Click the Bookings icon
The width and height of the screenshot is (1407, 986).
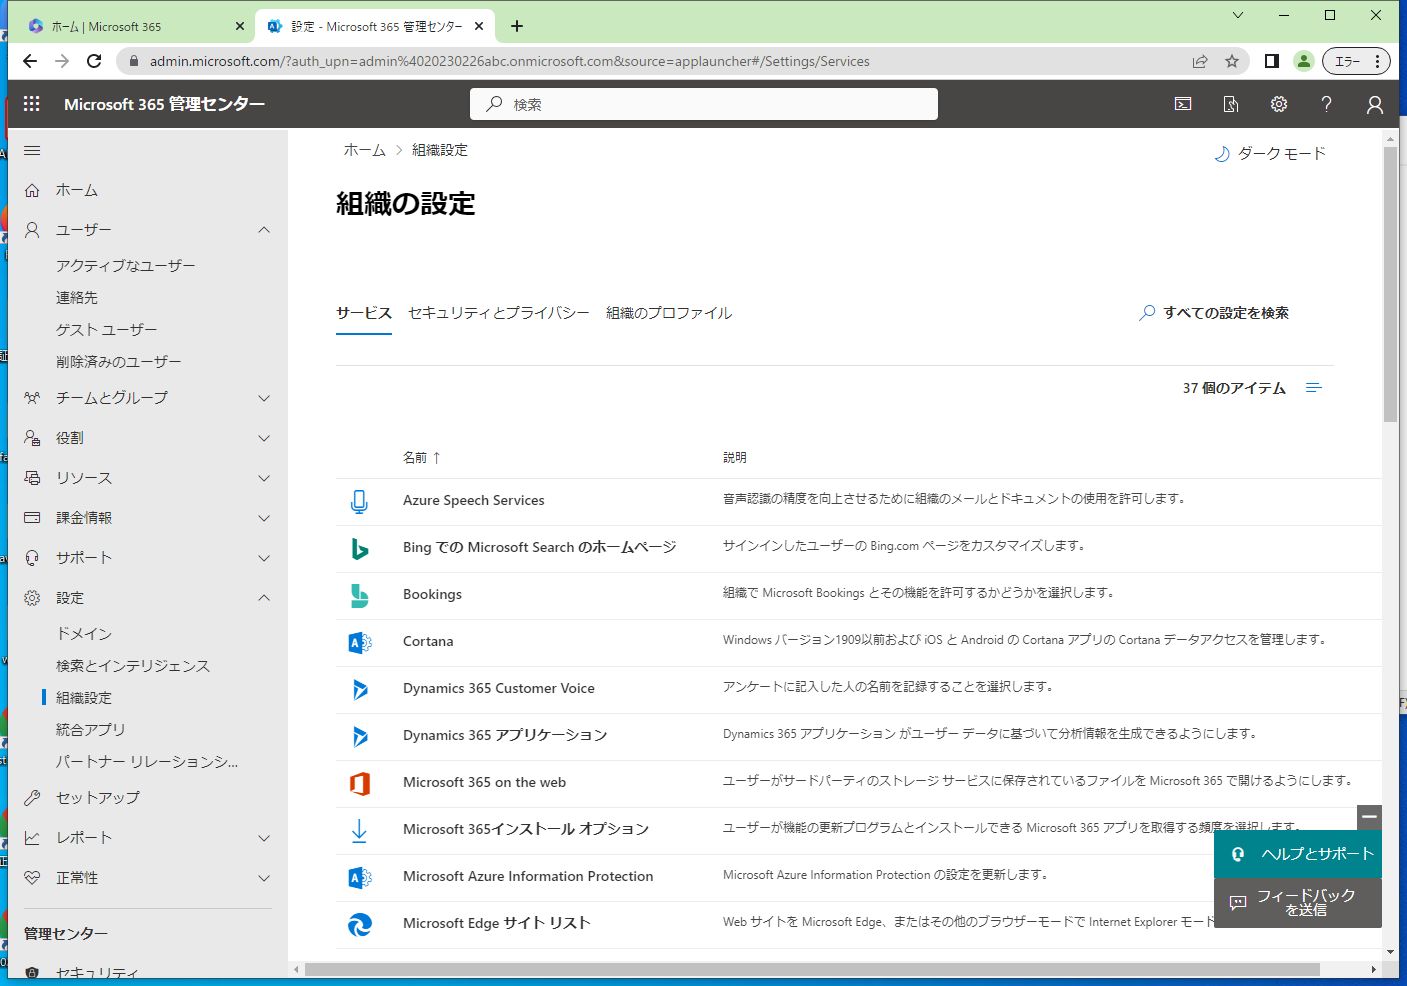pos(359,595)
